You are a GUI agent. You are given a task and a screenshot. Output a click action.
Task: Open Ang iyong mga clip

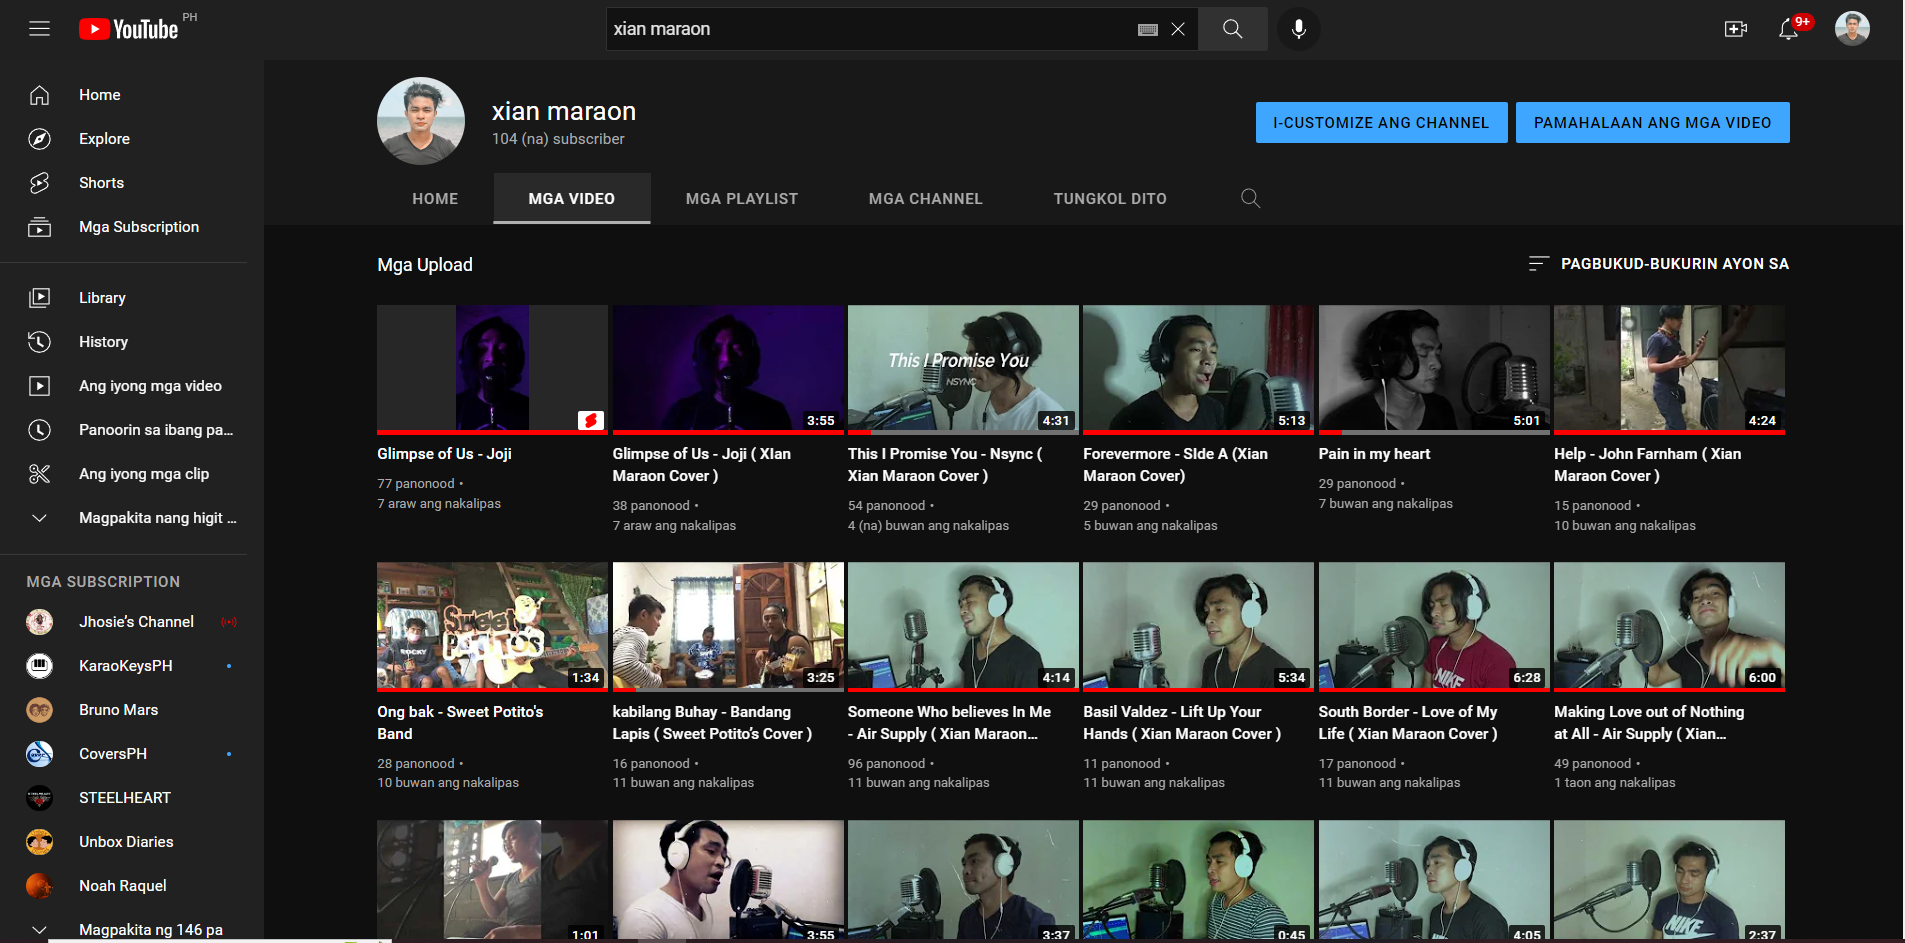(x=132, y=474)
